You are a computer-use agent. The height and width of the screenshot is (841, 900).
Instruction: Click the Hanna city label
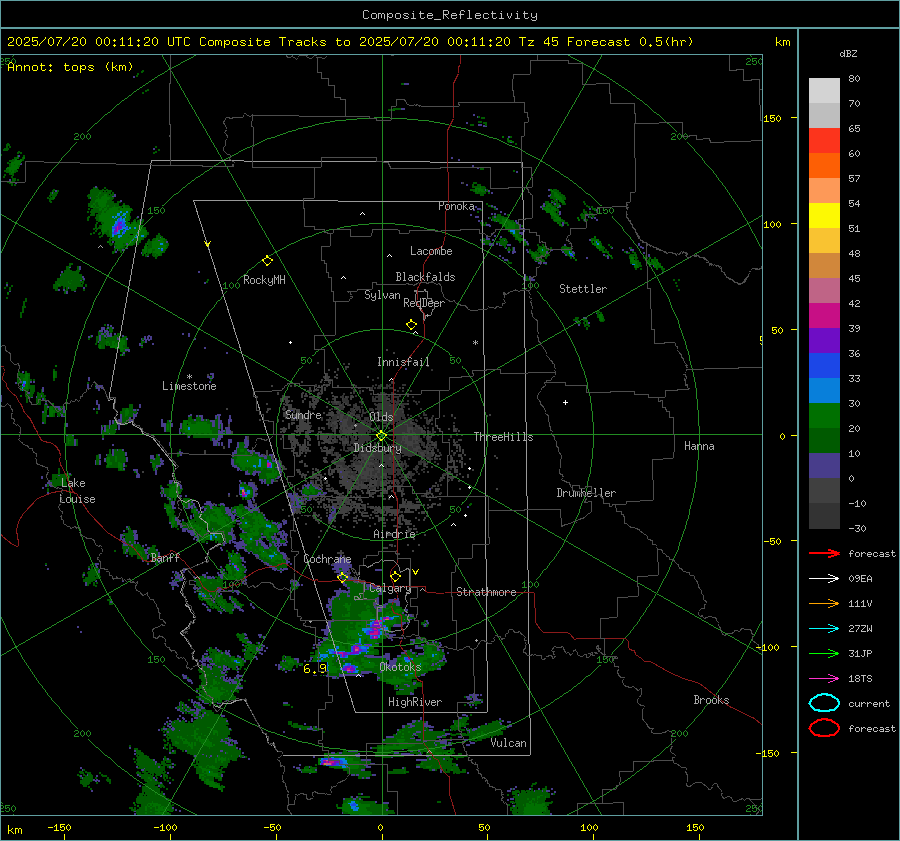(699, 446)
